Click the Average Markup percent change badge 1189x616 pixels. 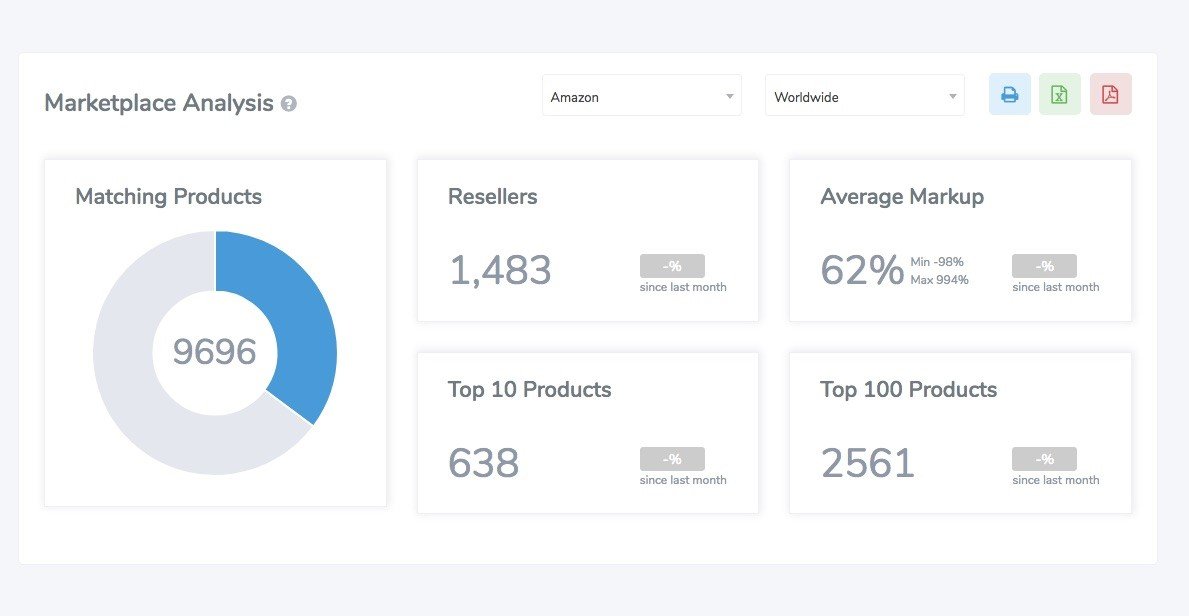pyautogui.click(x=1044, y=266)
